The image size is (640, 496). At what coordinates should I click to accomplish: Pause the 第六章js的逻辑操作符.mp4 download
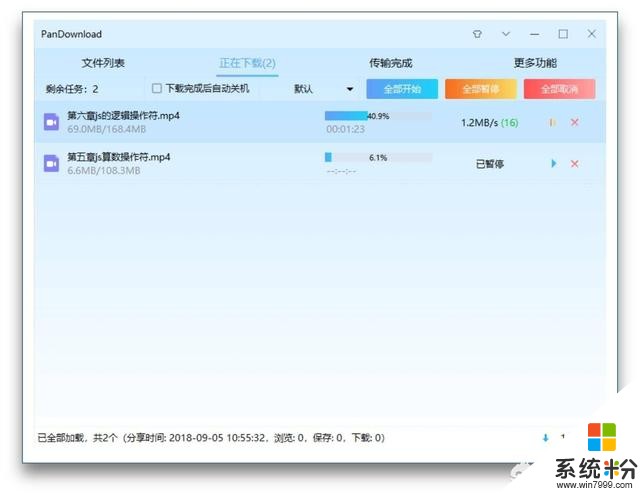pyautogui.click(x=553, y=122)
